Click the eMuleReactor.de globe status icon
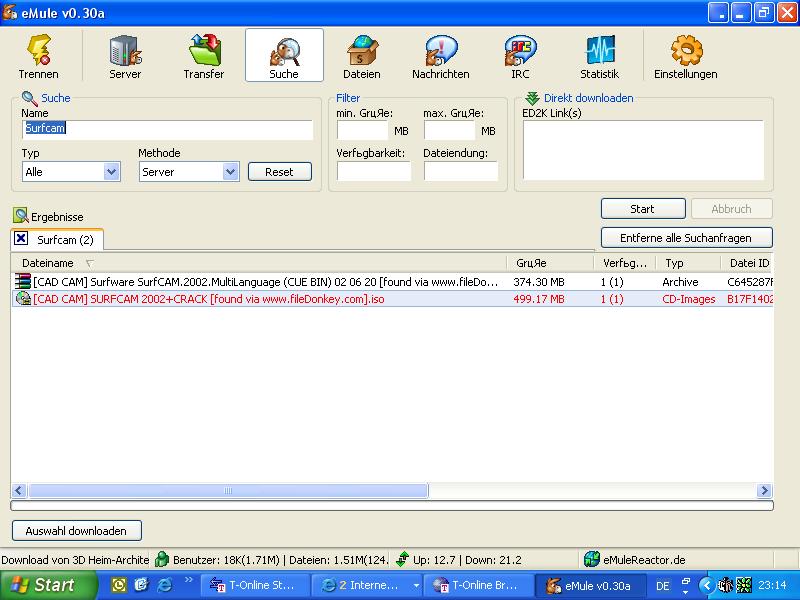 (x=592, y=559)
